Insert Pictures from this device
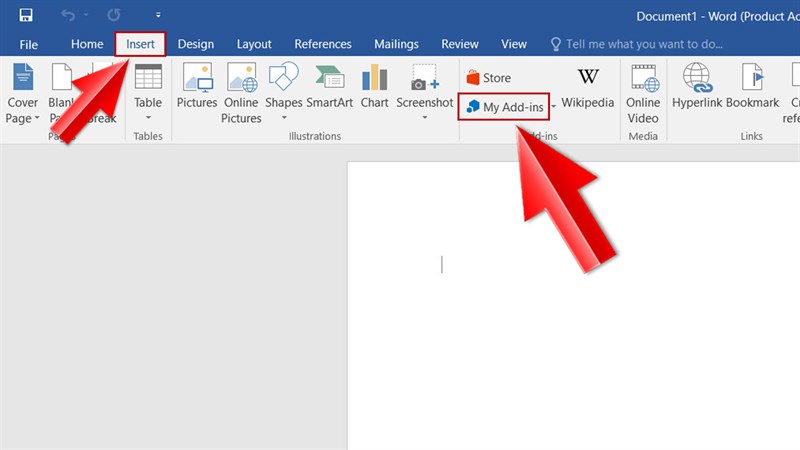The height and width of the screenshot is (450, 800). coord(197,86)
